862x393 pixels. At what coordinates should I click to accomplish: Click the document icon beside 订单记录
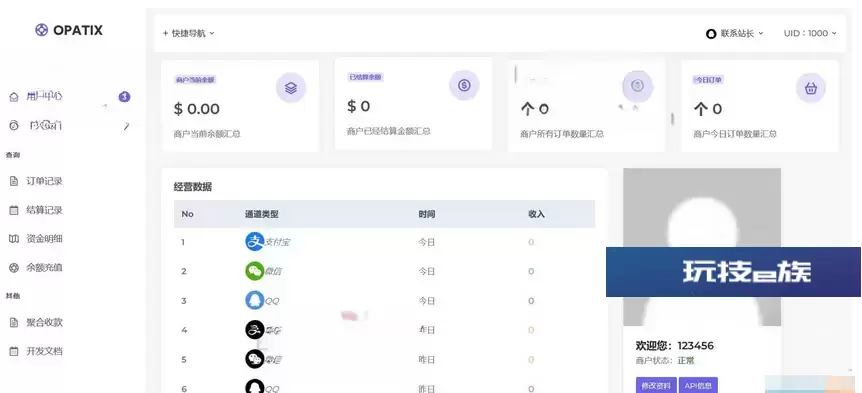tap(14, 181)
